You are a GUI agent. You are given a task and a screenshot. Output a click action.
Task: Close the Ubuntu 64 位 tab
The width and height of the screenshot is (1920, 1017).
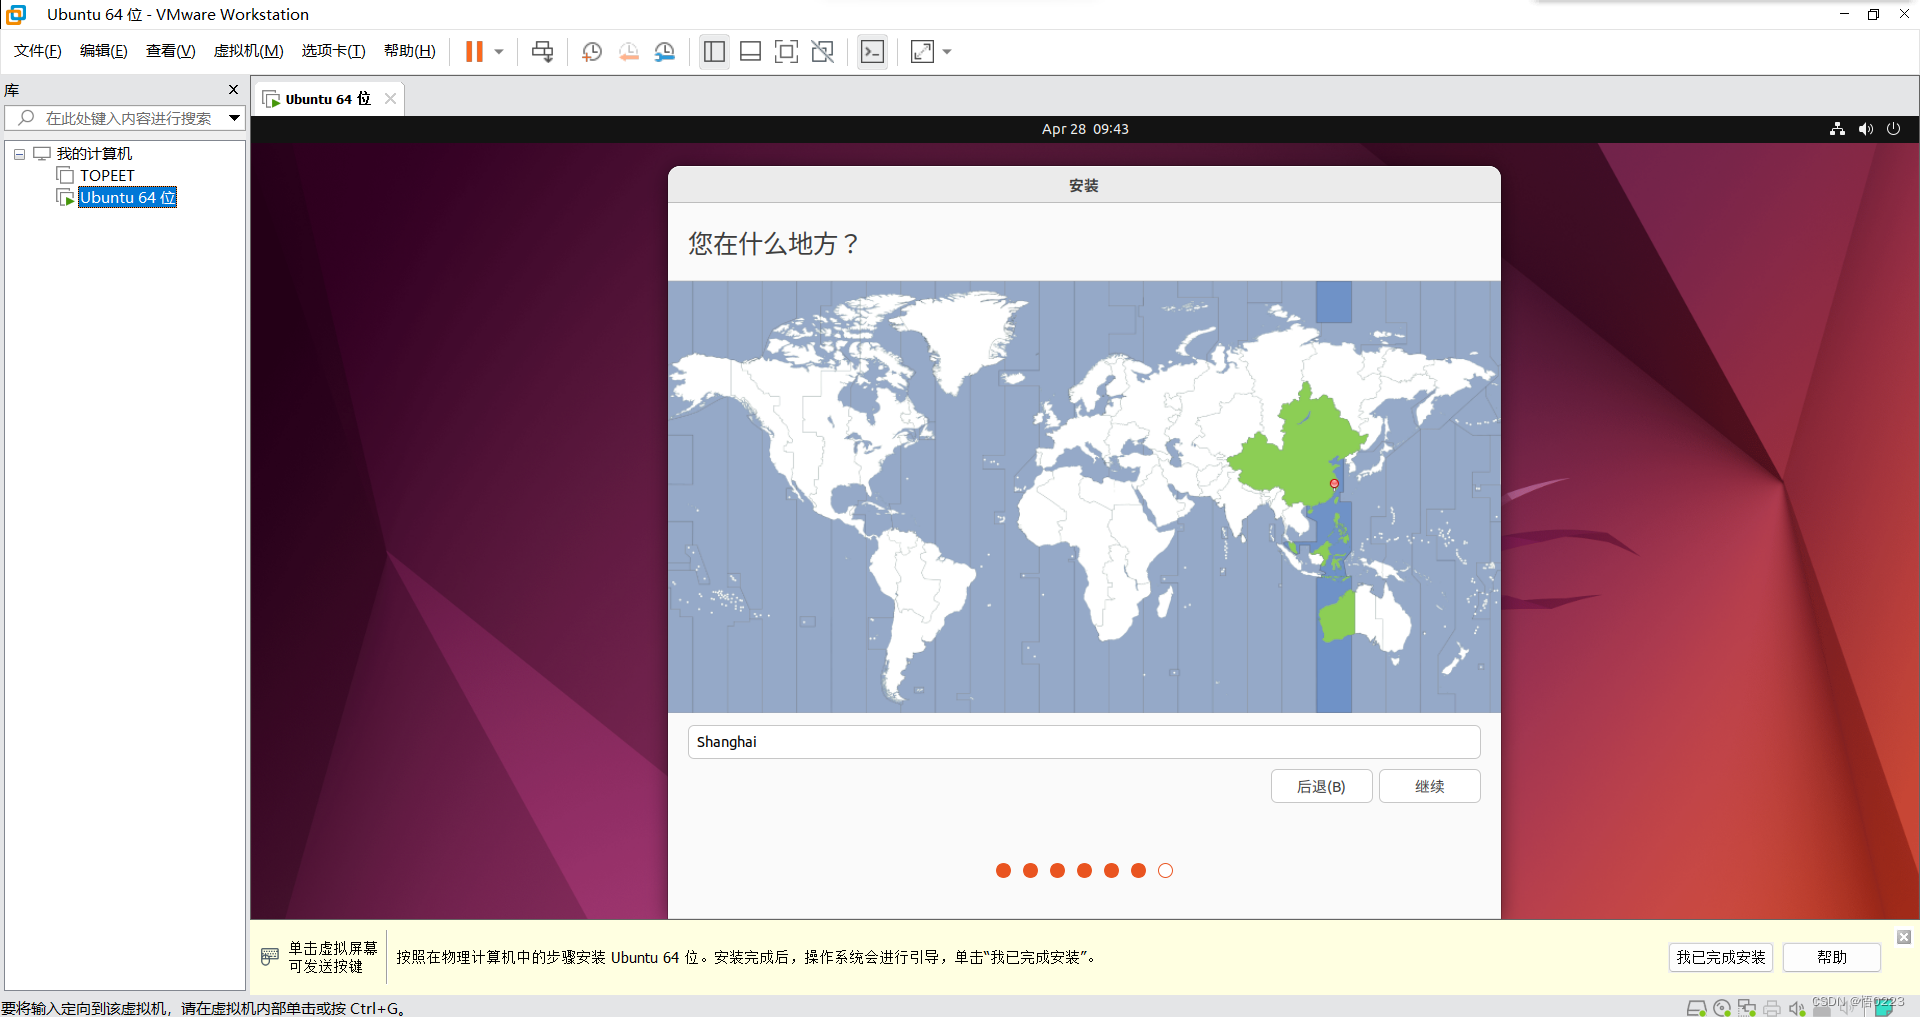click(x=391, y=99)
